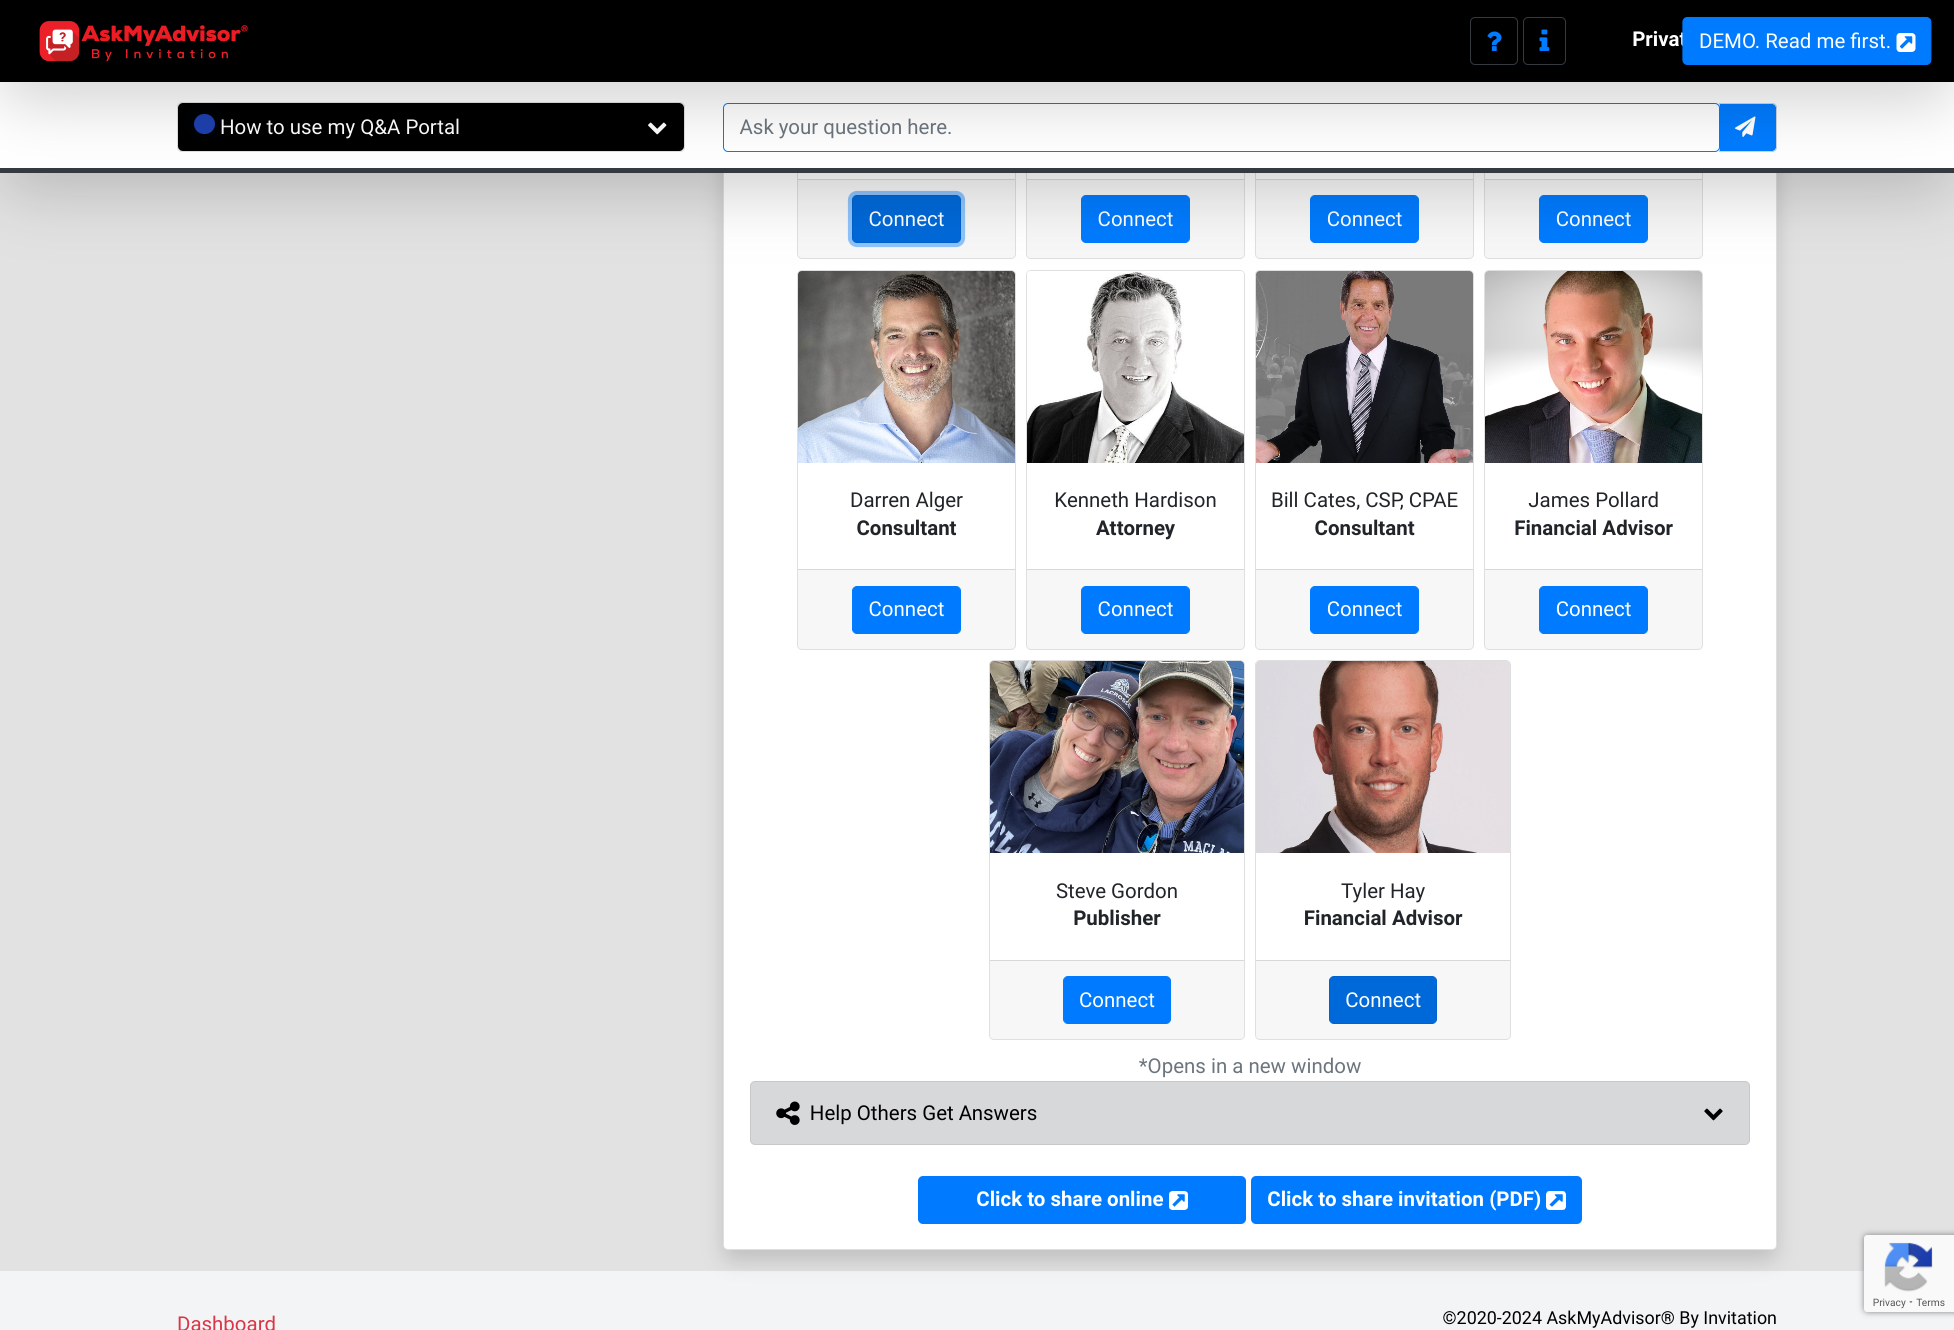The width and height of the screenshot is (1954, 1330).
Task: Click the copyright AskMyAdvisor text
Action: click(1609, 1318)
